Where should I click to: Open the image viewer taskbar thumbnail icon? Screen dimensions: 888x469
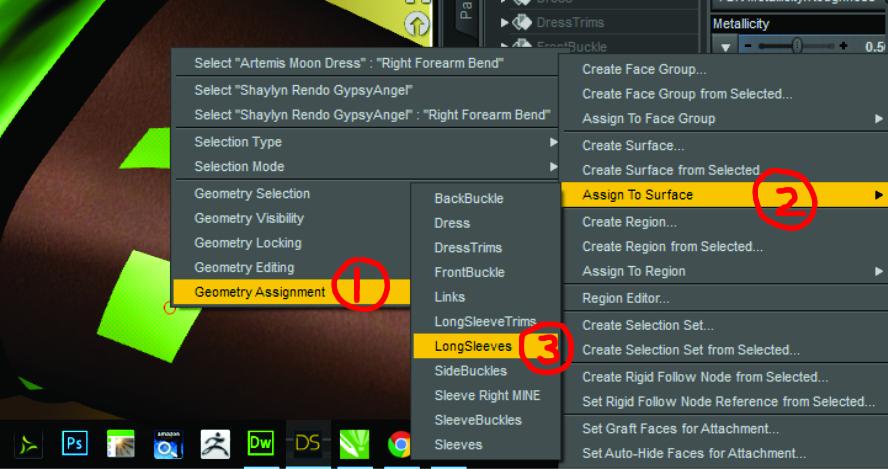121,444
